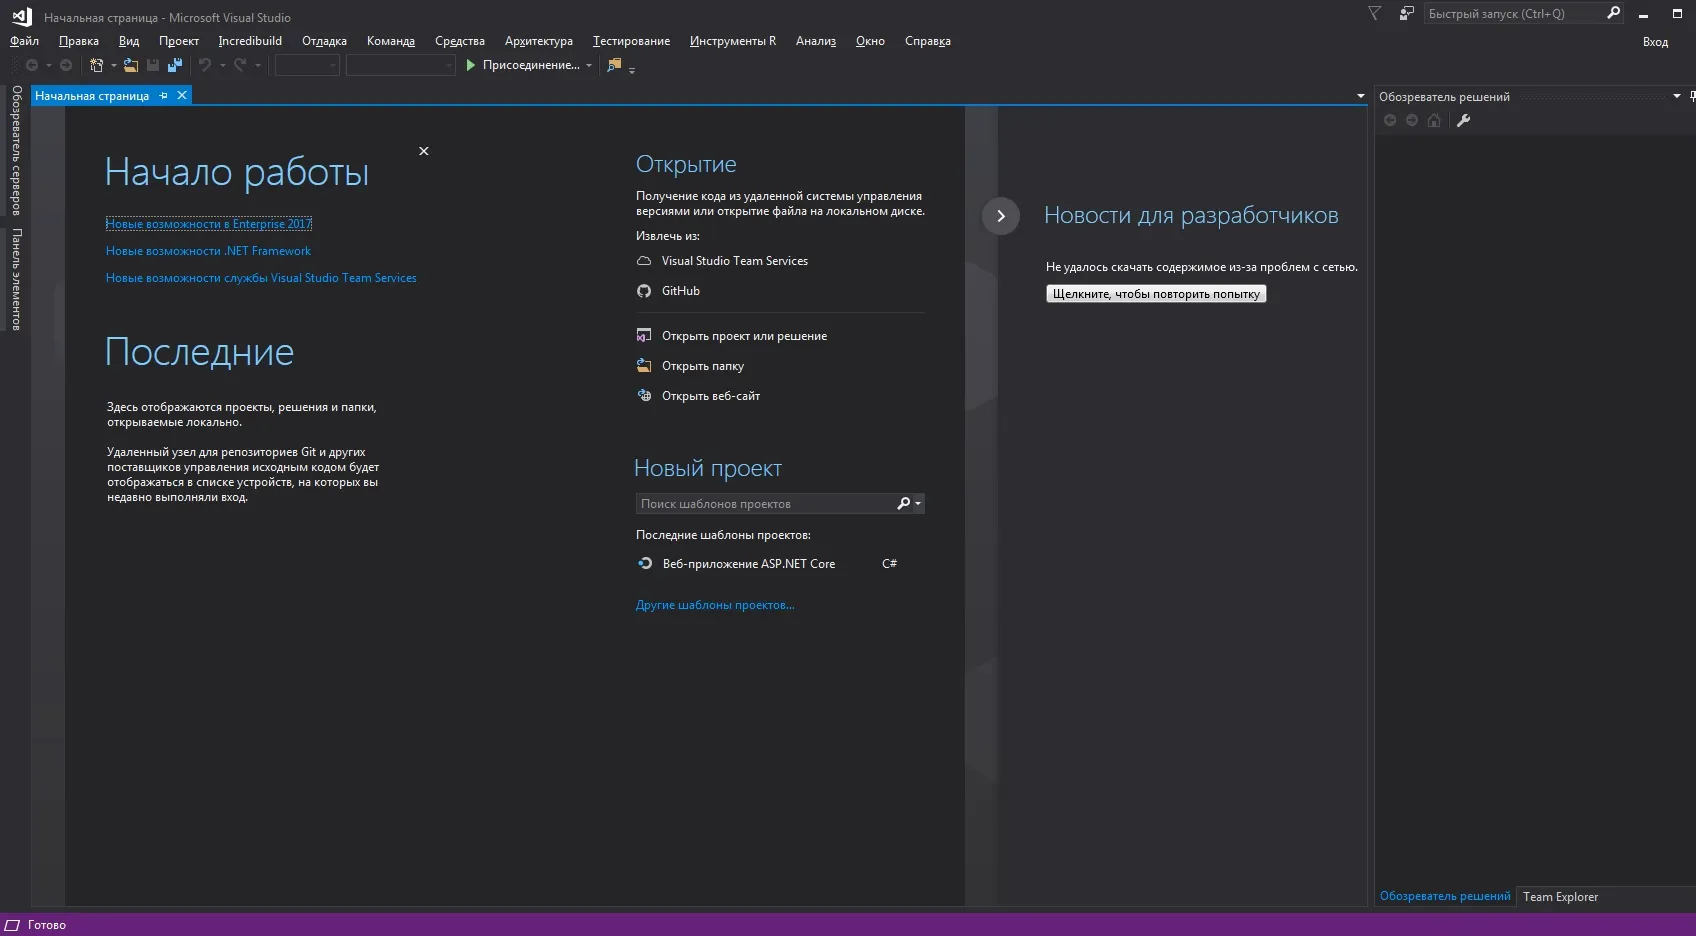This screenshot has height=936, width=1696.
Task: Click the cloud icon beside Visual Studio Team Services
Action: [644, 261]
